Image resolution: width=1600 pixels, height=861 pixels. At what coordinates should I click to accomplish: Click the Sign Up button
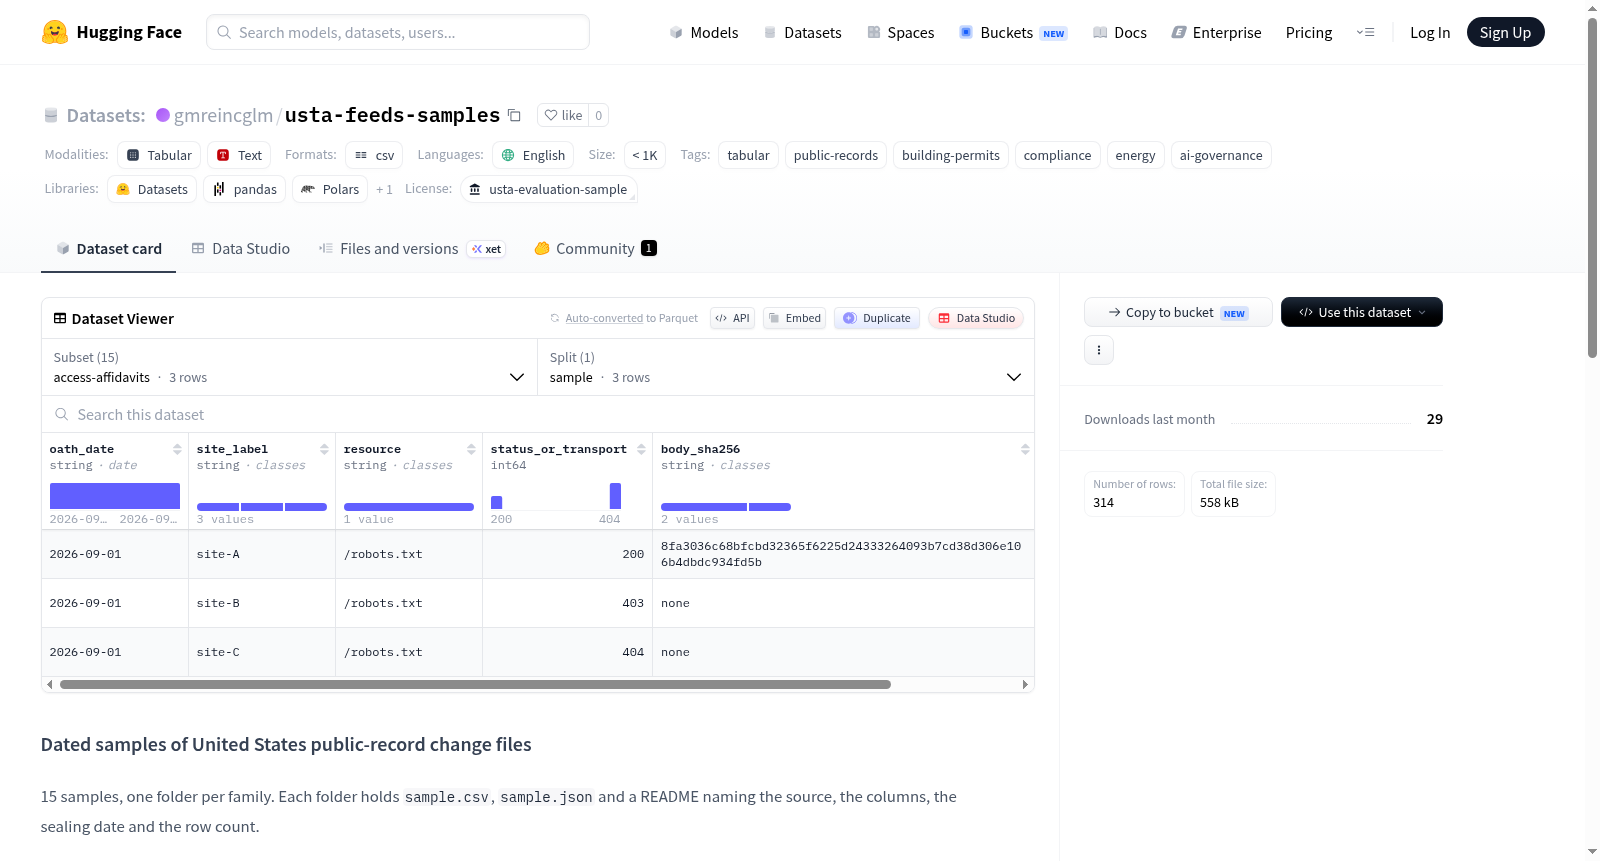(x=1506, y=32)
